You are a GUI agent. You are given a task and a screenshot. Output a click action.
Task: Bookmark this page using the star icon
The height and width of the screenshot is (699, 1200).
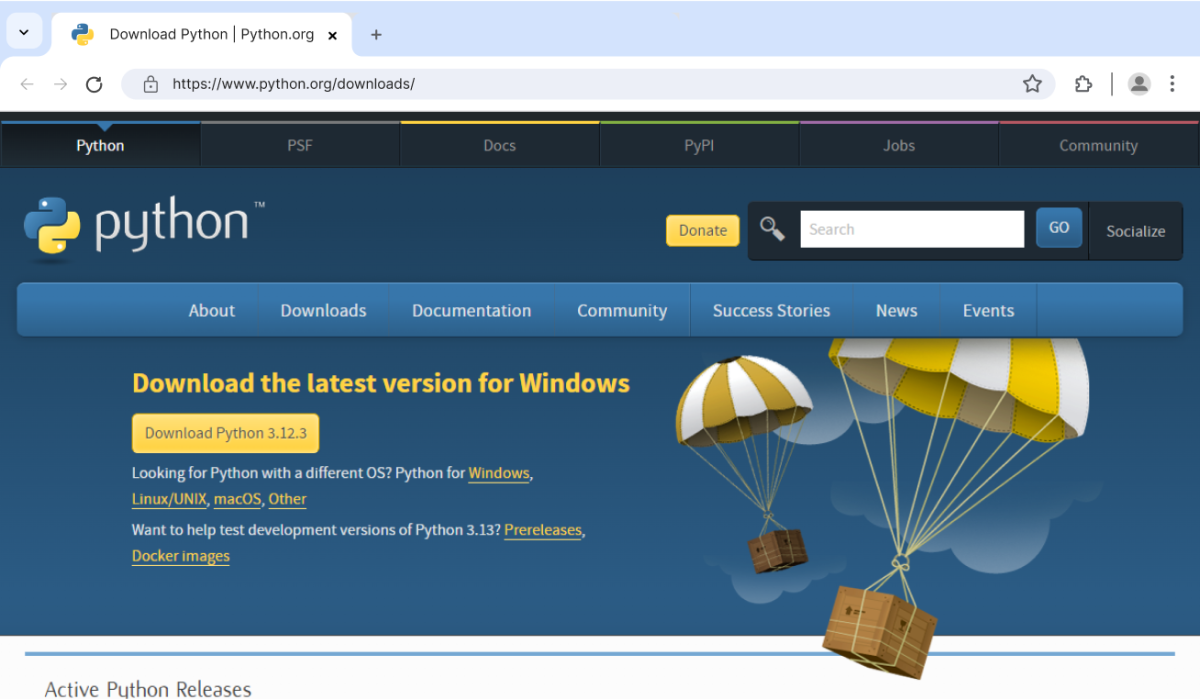[x=1032, y=84]
